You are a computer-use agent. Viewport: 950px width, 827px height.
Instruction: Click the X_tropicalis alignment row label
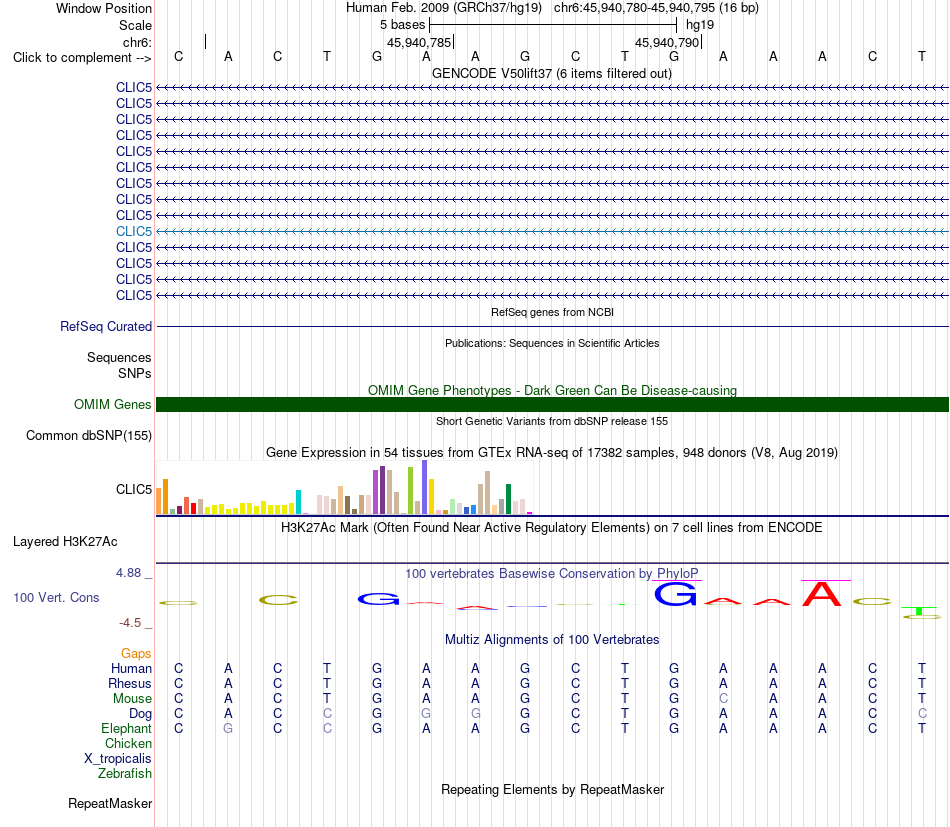point(118,759)
